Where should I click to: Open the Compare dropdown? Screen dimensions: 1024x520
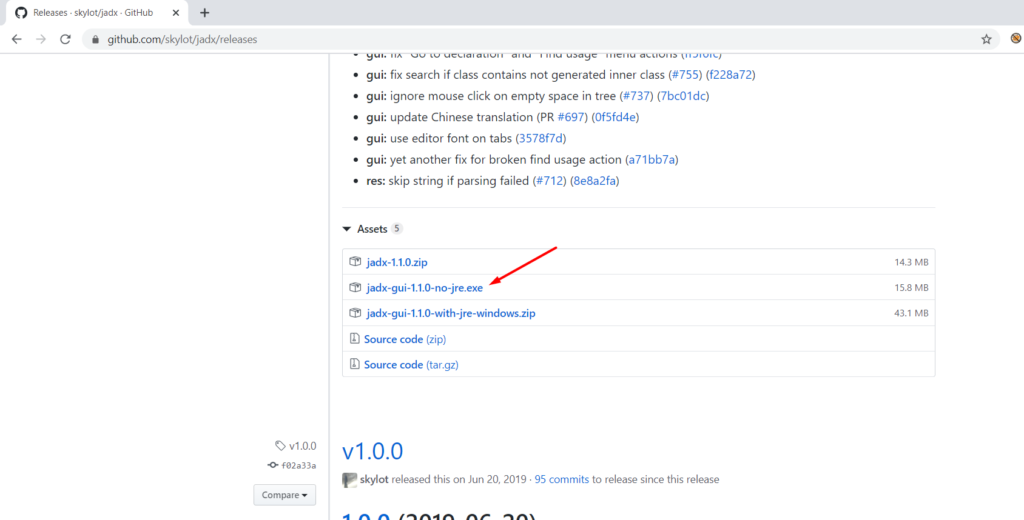[285, 495]
